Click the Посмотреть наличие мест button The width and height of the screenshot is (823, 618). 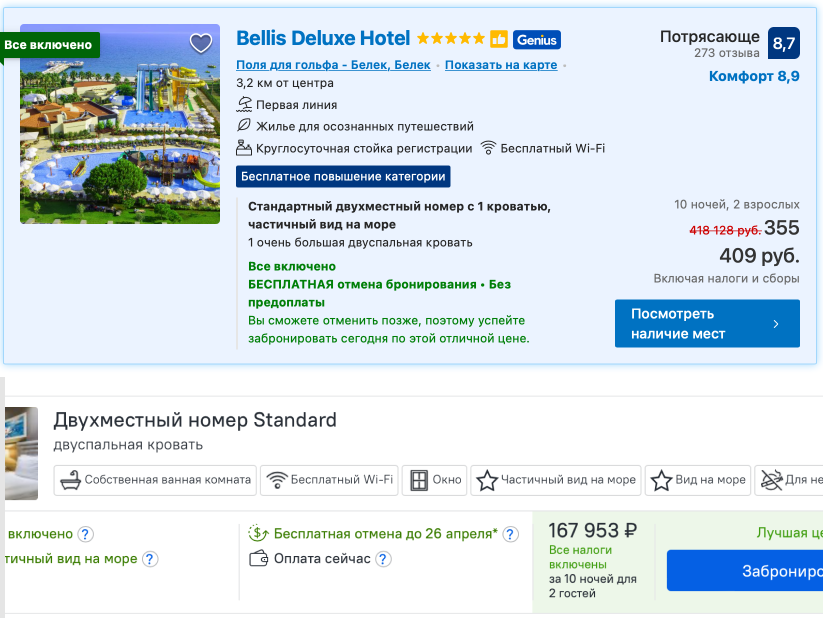point(707,323)
